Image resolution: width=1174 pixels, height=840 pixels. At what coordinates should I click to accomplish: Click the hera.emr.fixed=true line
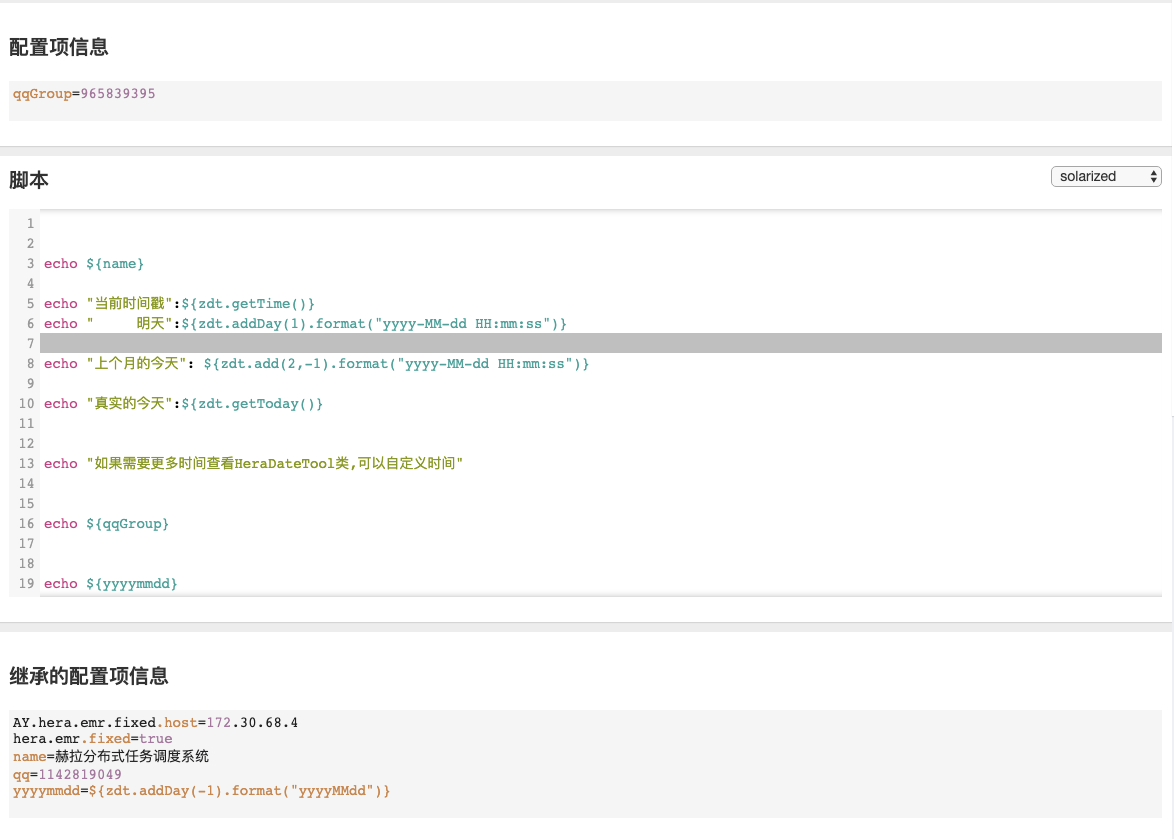(92, 739)
